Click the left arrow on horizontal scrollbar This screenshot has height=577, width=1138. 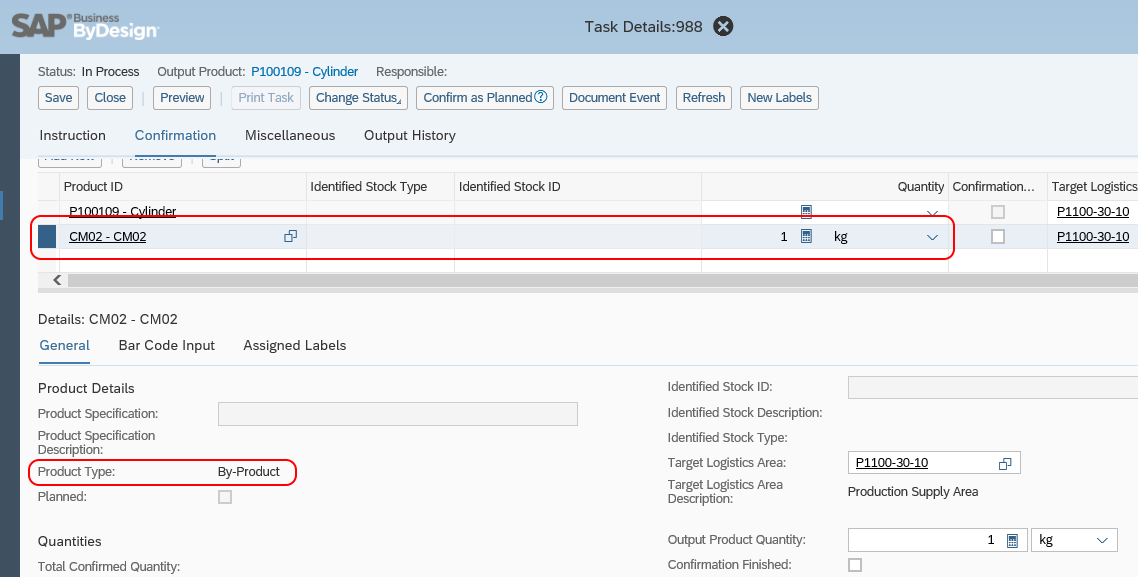coord(56,280)
